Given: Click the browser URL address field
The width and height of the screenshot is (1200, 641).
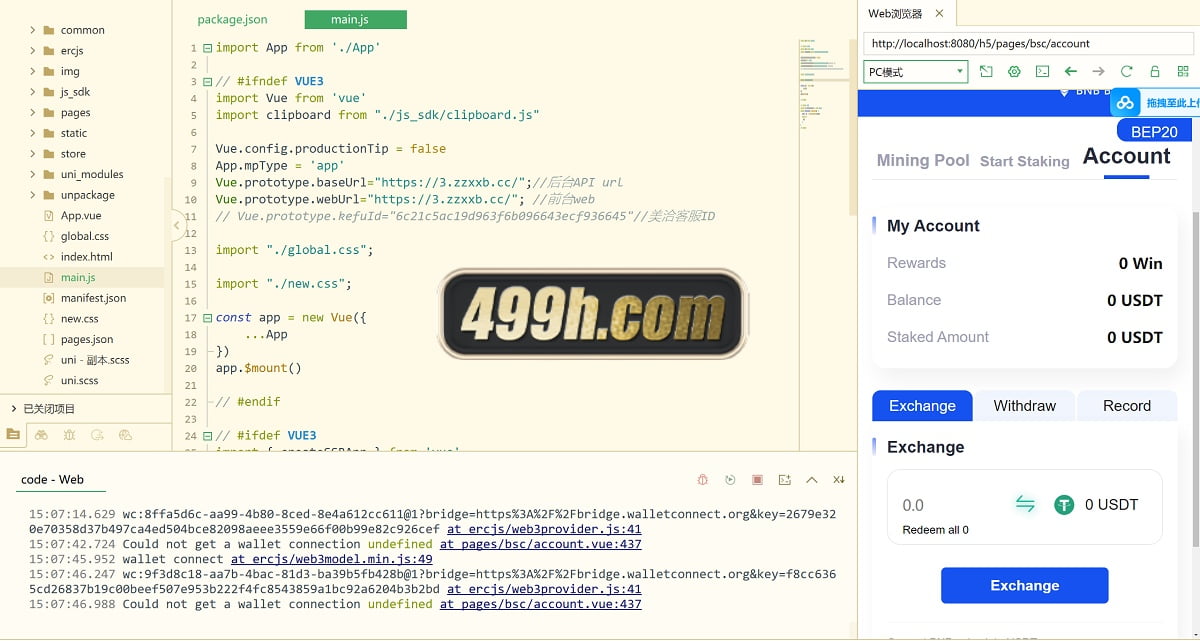Looking at the screenshot, I should pyautogui.click(x=1029, y=43).
